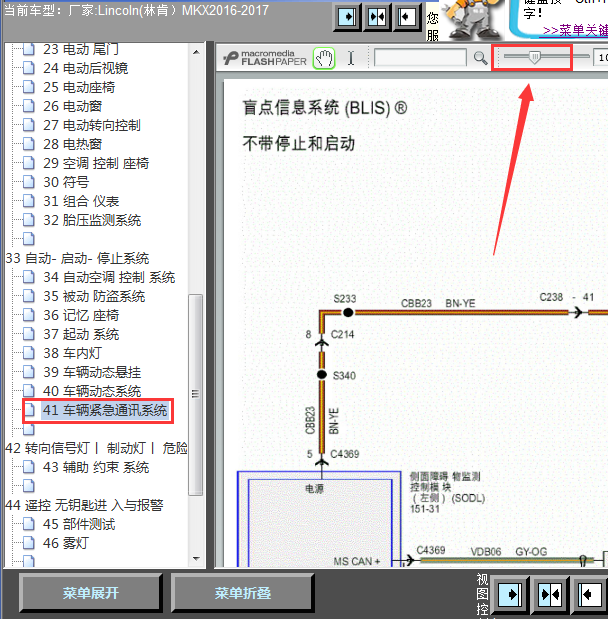The image size is (608, 619).
Task: Open 34 自动空调 控制 系统 item
Action: click(x=109, y=277)
